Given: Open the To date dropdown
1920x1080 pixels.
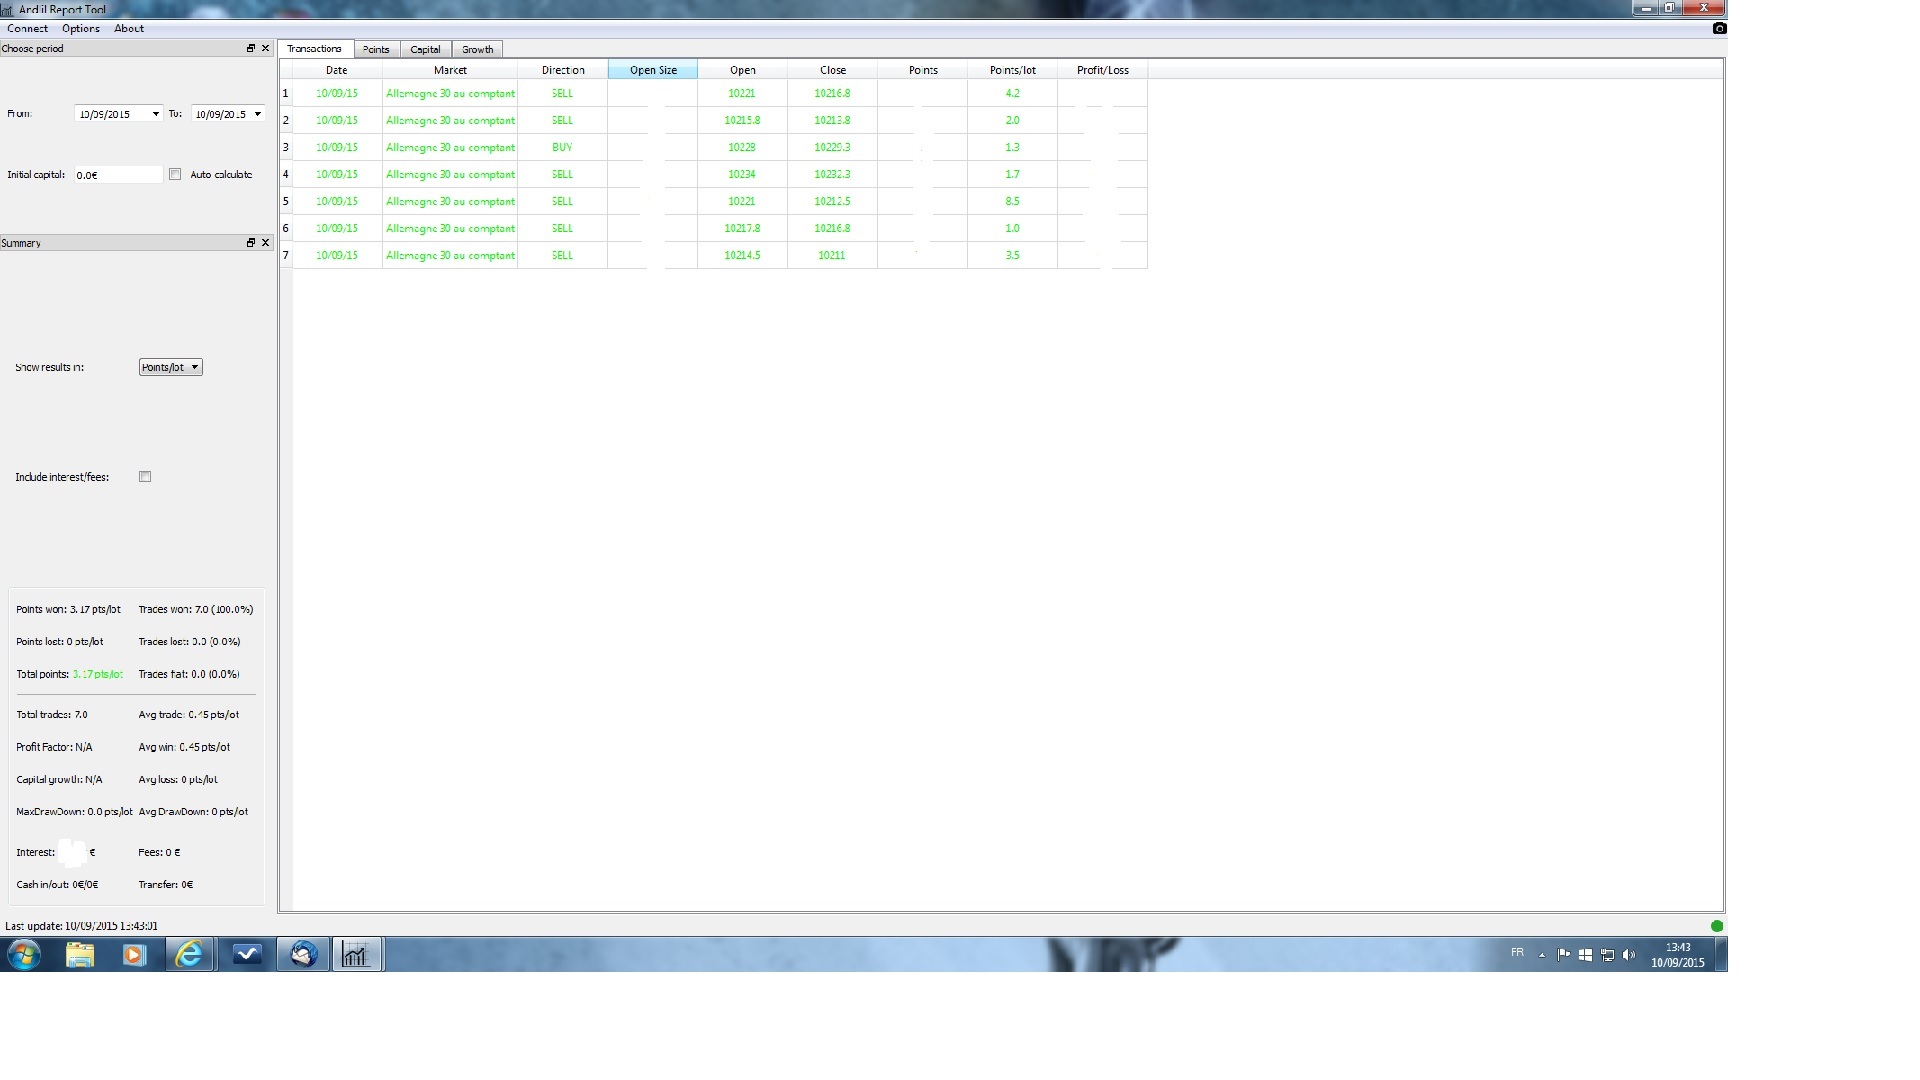Looking at the screenshot, I should click(257, 114).
